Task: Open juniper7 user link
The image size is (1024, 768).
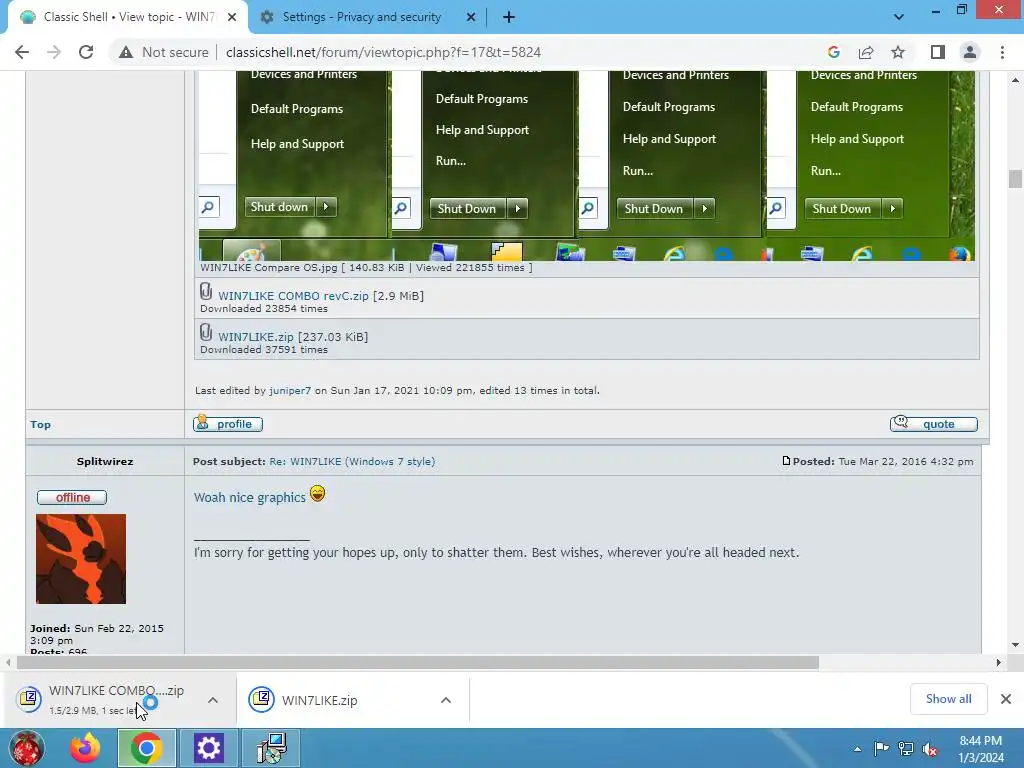Action: coord(290,391)
